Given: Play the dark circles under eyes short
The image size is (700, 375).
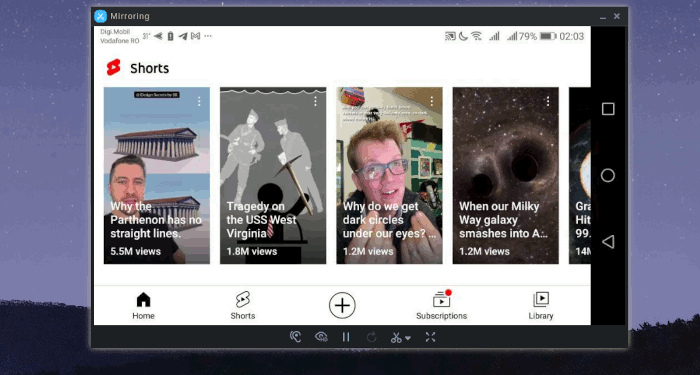Looking at the screenshot, I should (x=389, y=175).
